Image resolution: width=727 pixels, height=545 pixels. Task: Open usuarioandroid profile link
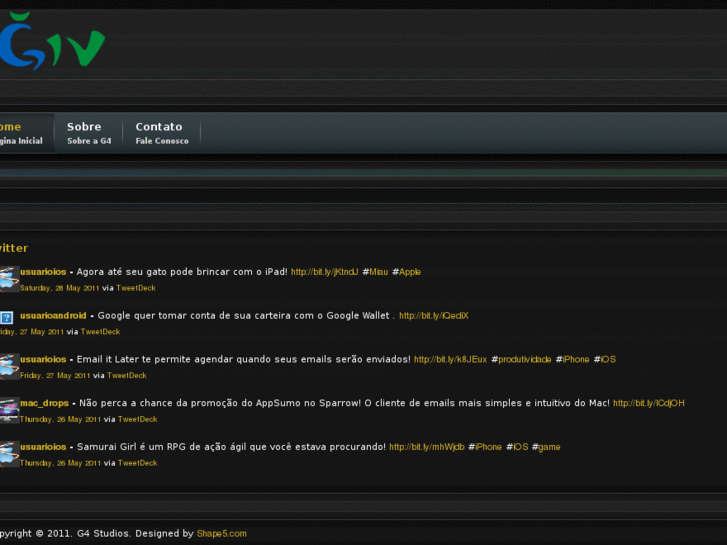53,315
